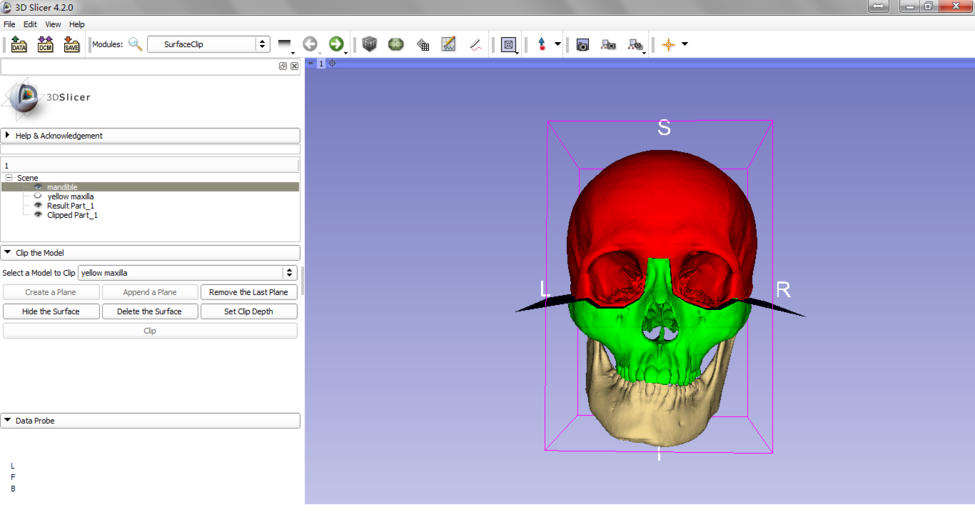
Task: Open the File menu
Action: coord(9,24)
